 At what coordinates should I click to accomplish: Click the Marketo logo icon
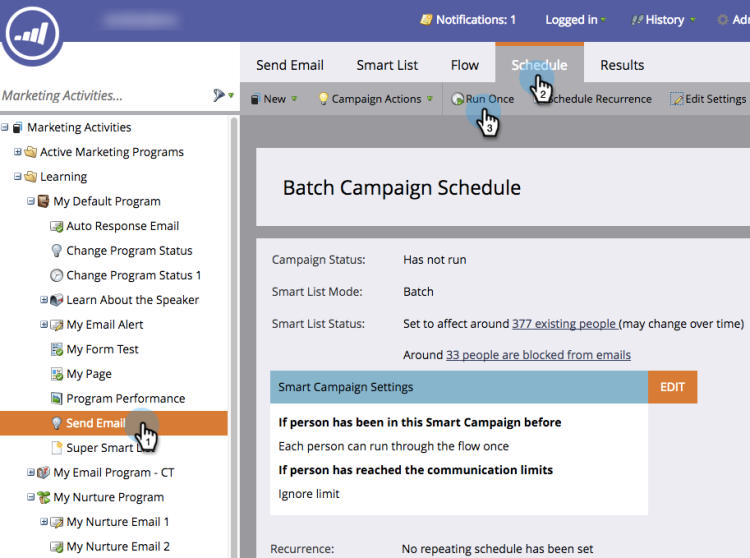33,34
